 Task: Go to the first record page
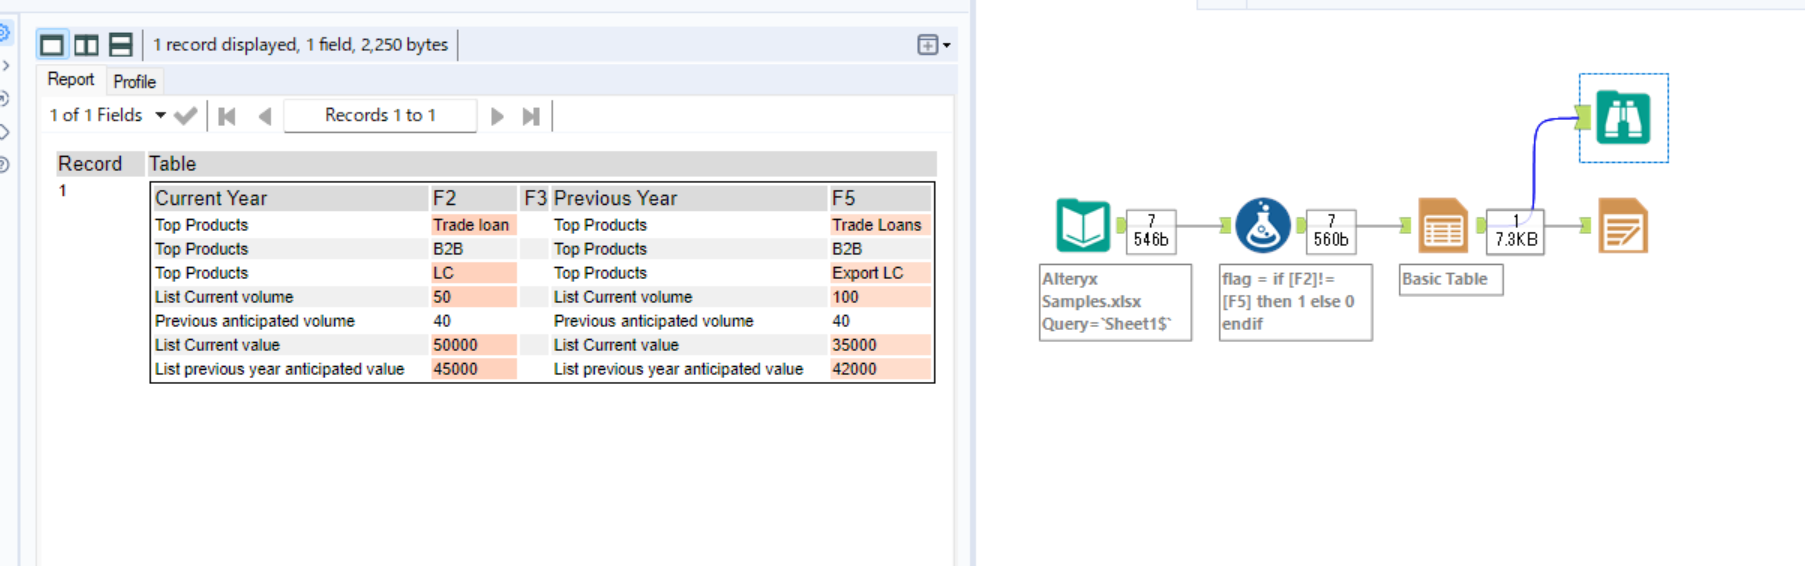pos(227,116)
